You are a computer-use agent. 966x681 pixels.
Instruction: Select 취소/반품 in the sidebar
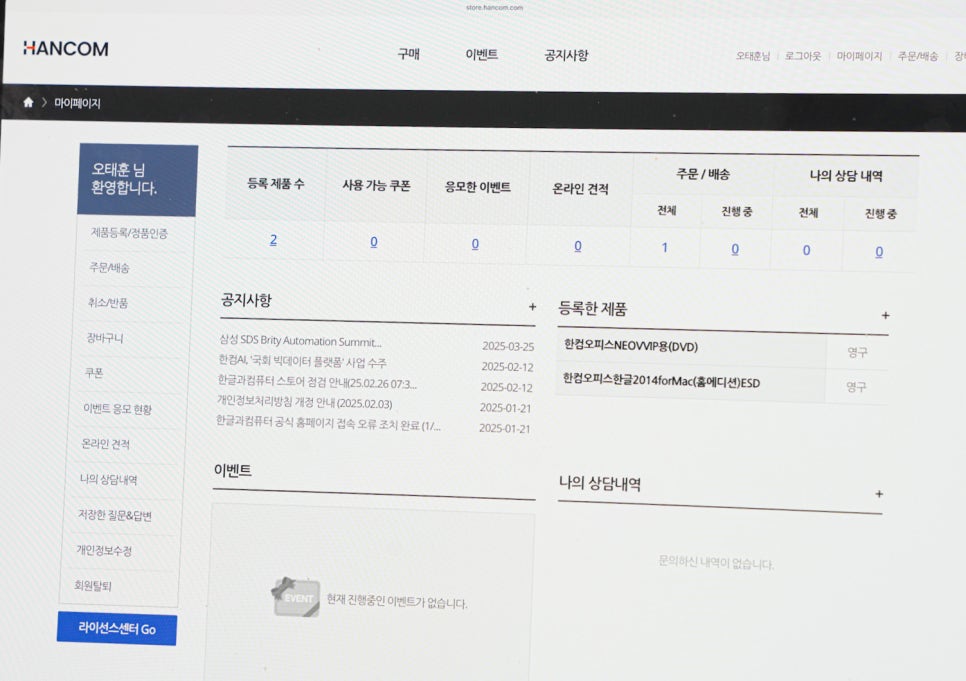coord(108,303)
